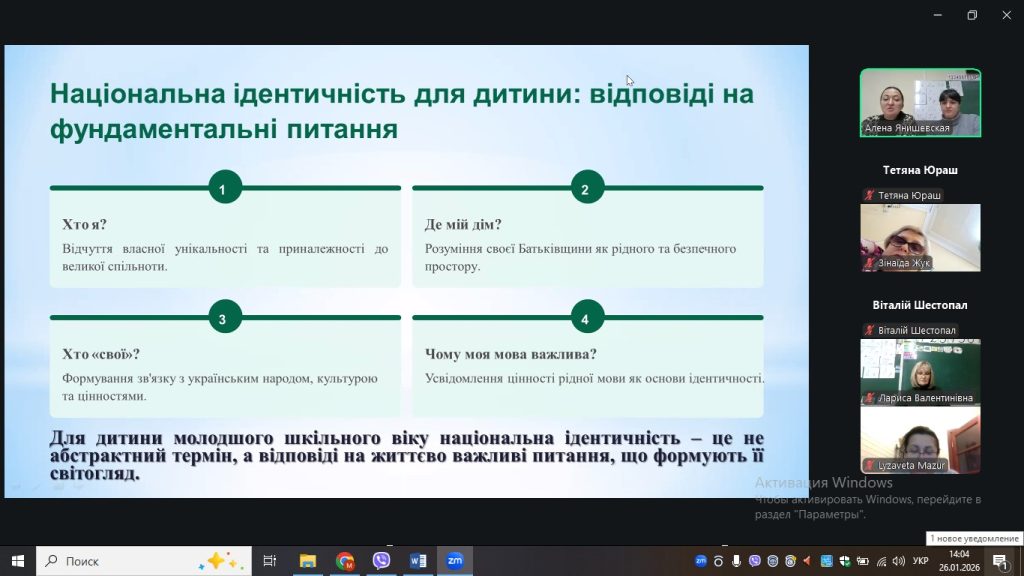Open Лариса Валентинівна's video tile
The image size is (1024, 576).
tap(920, 371)
